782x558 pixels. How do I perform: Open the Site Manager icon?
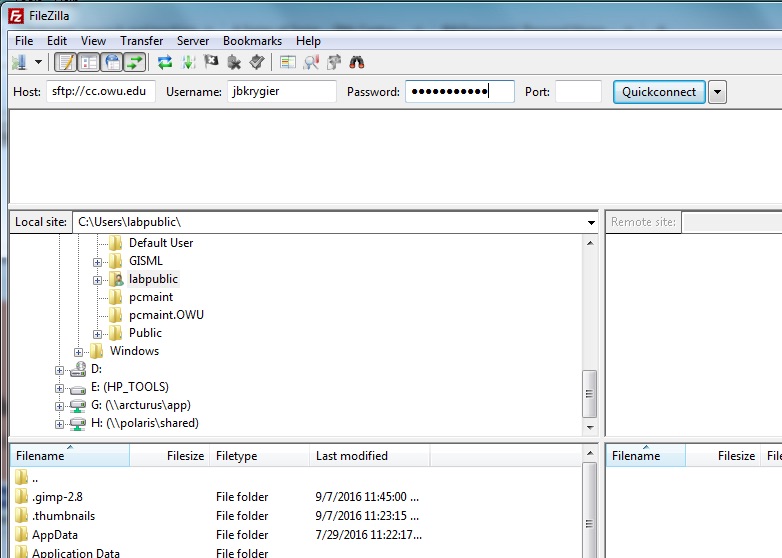tap(19, 62)
